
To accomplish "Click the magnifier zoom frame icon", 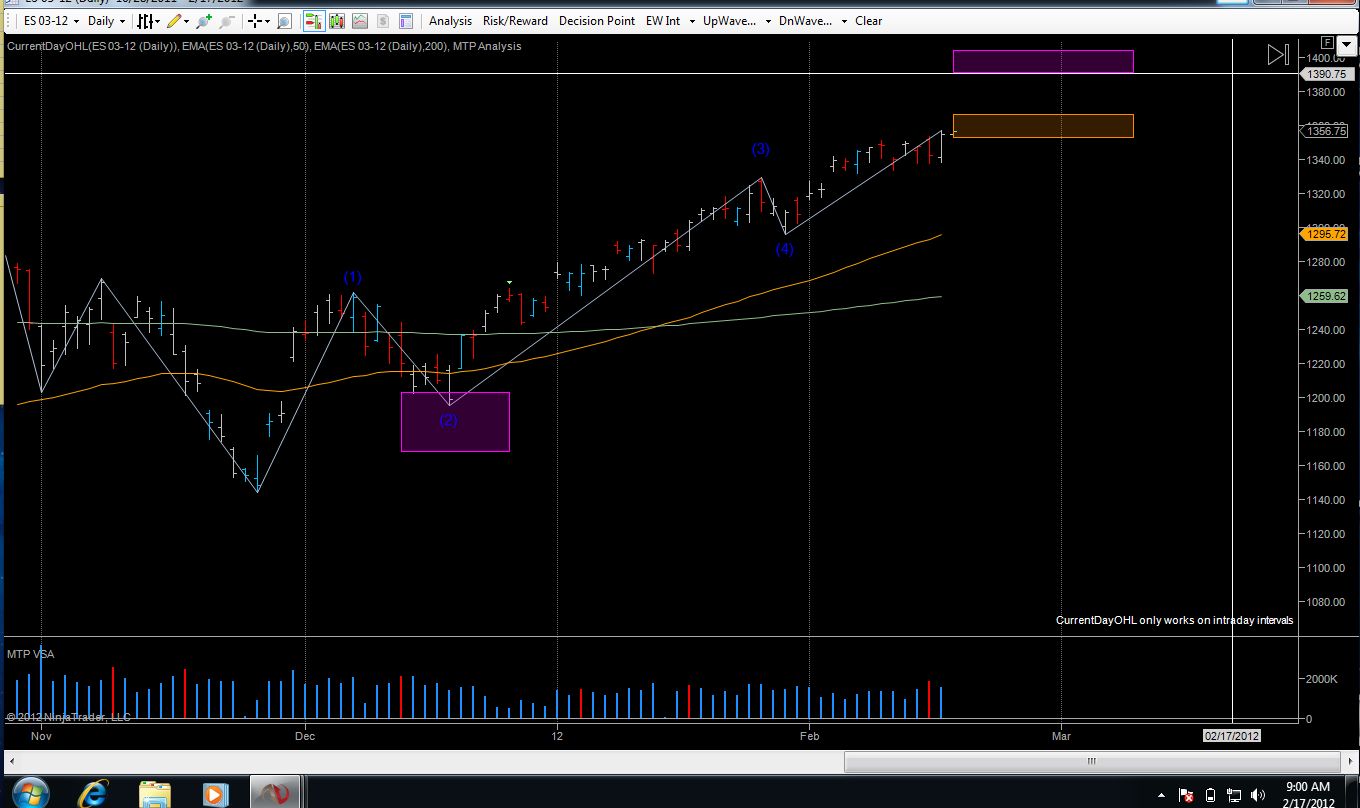I will (x=284, y=20).
